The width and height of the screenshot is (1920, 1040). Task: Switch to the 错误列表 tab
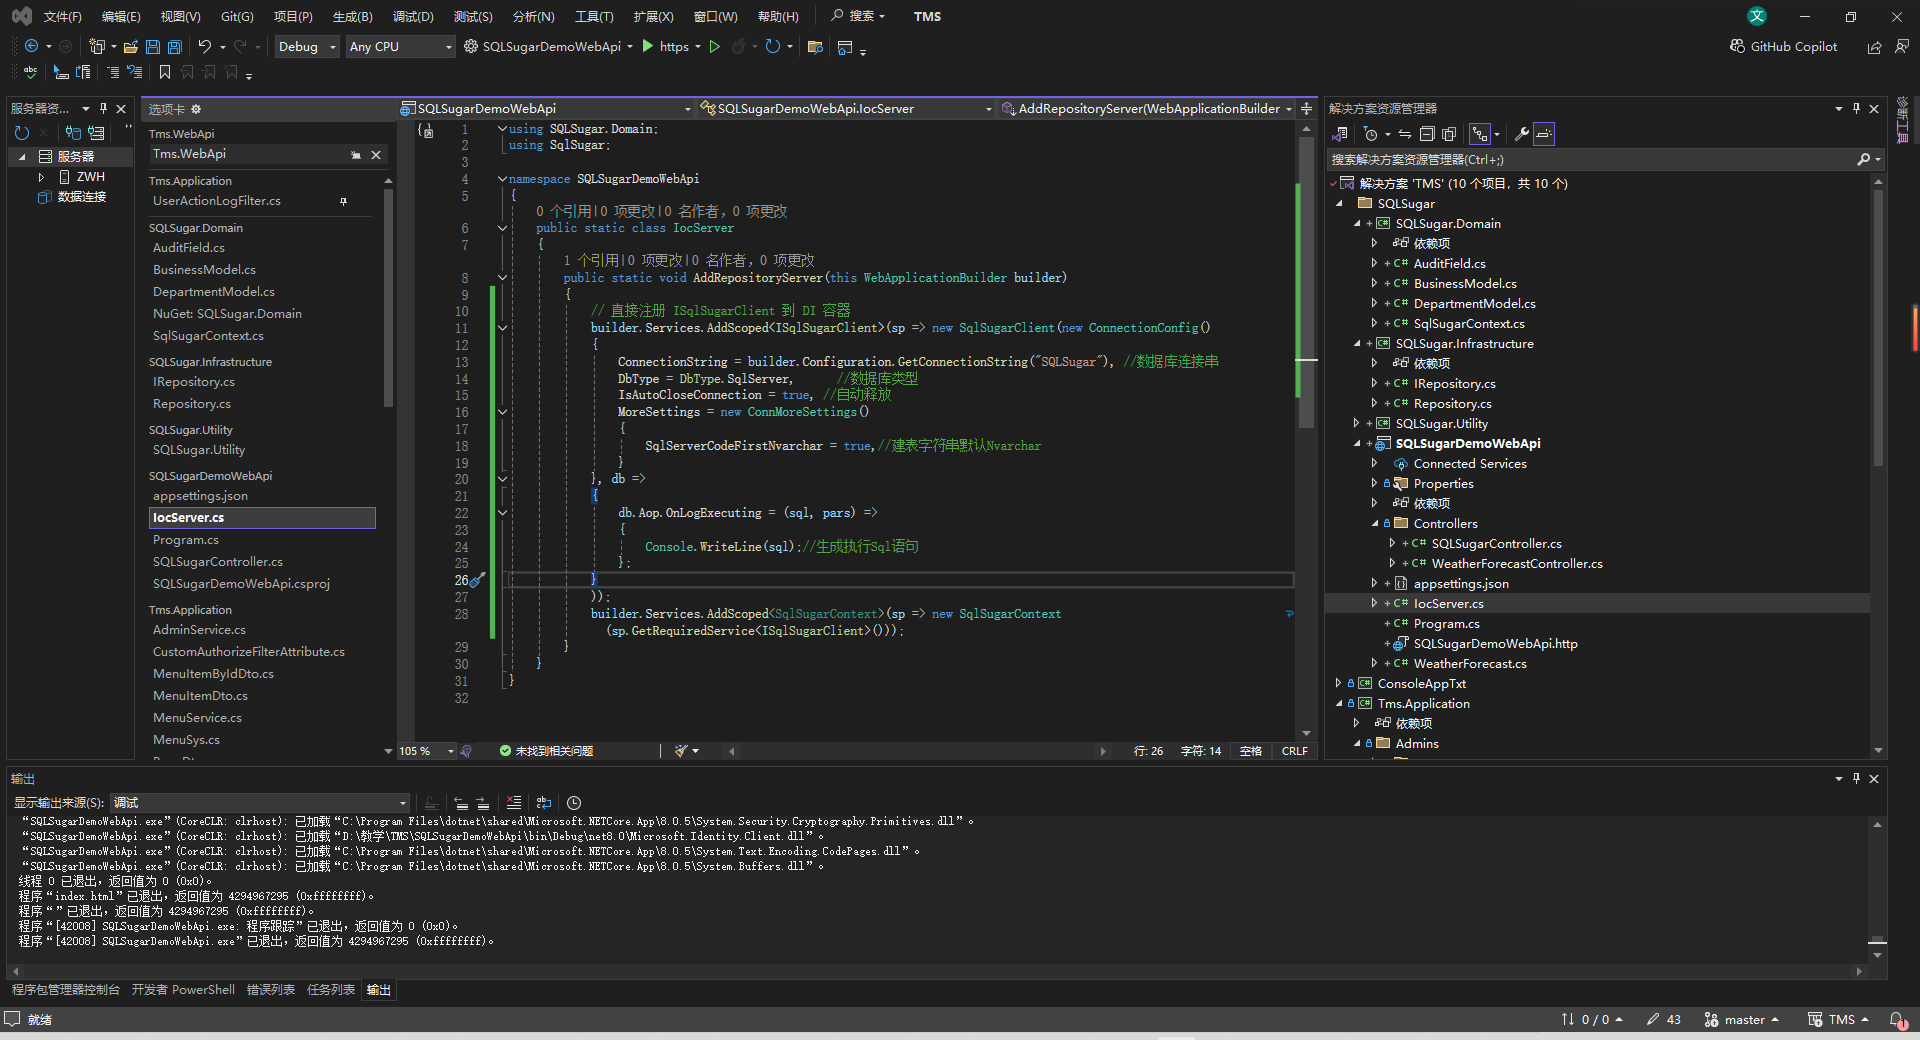click(271, 990)
